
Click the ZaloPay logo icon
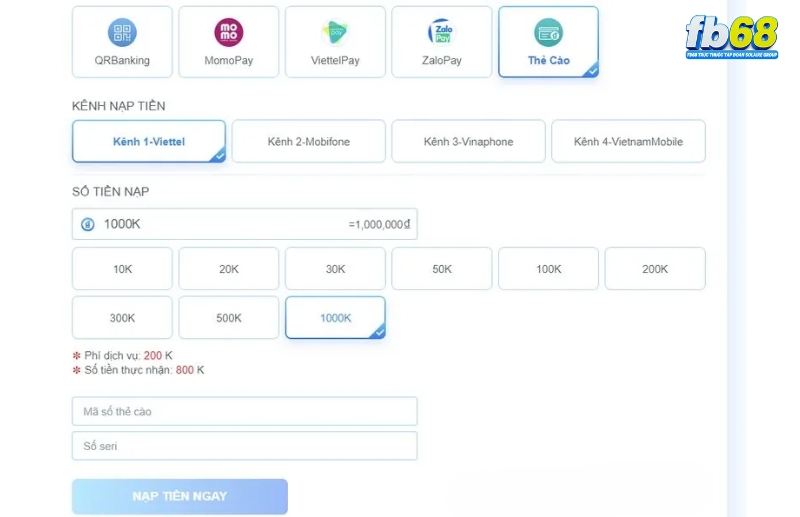[x=442, y=32]
